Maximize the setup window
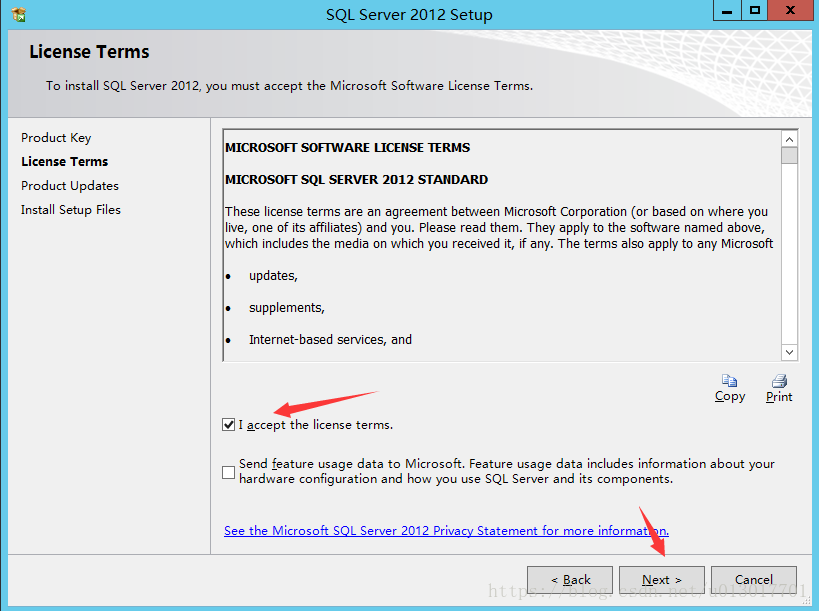 pyautogui.click(x=754, y=10)
